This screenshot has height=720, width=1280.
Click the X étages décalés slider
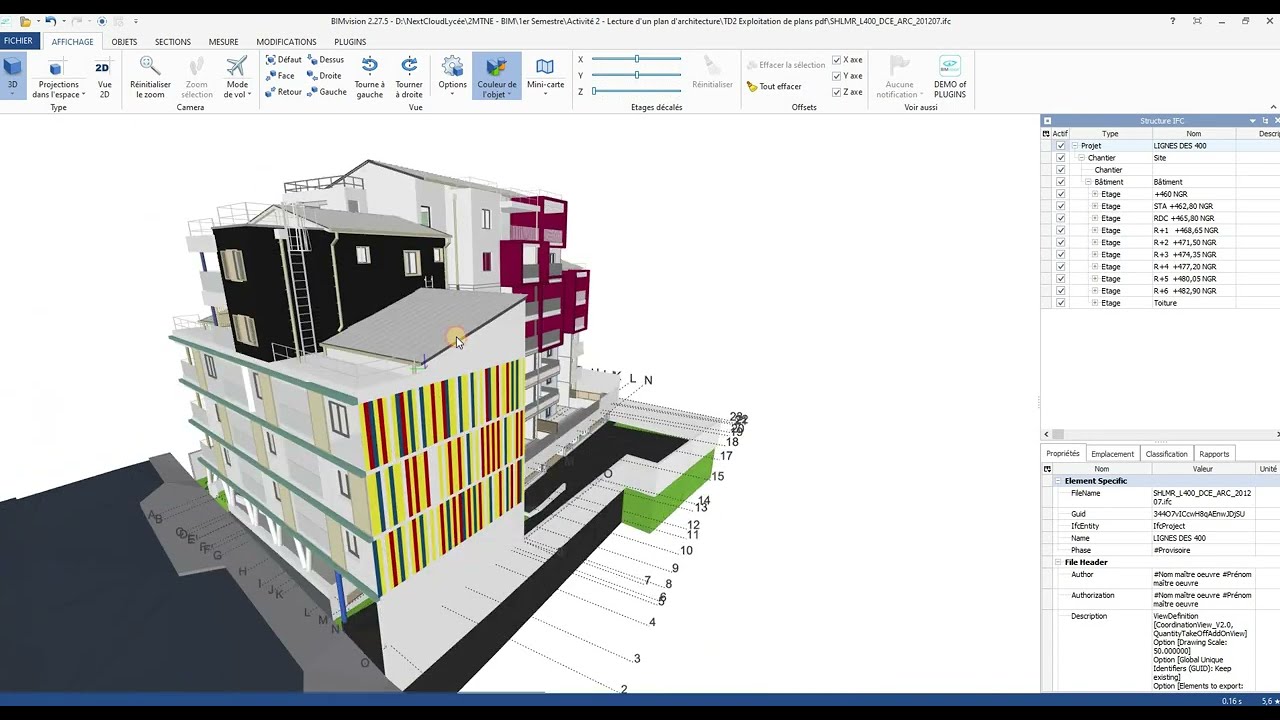[636, 59]
